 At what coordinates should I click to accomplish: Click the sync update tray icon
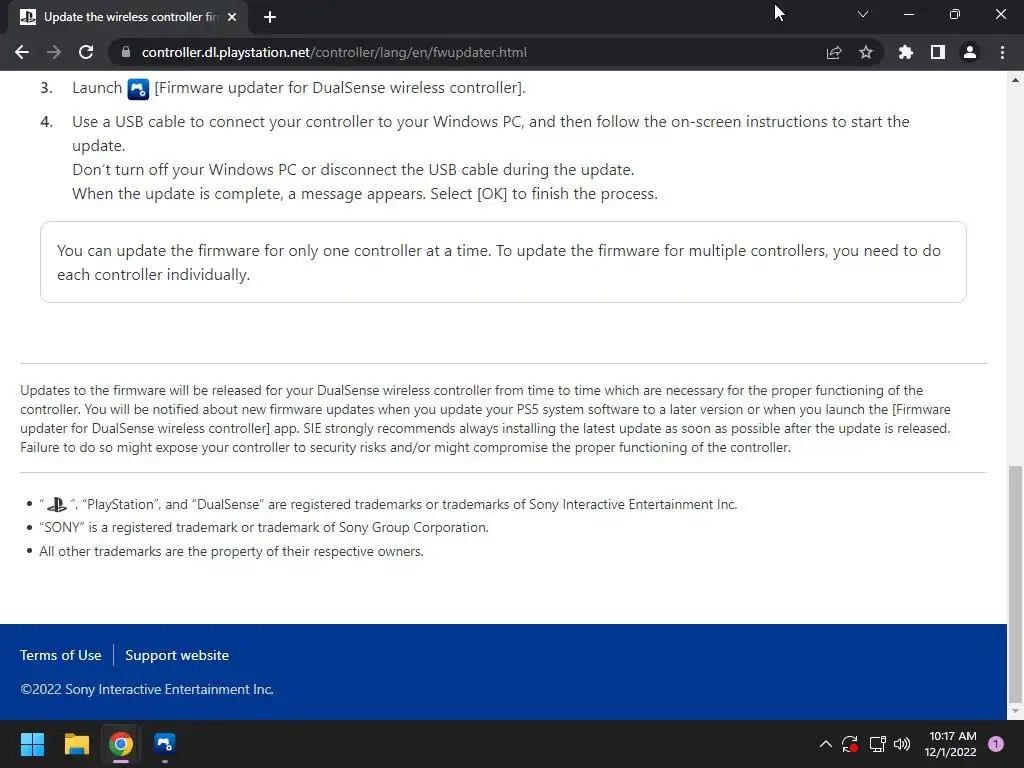[x=850, y=744]
